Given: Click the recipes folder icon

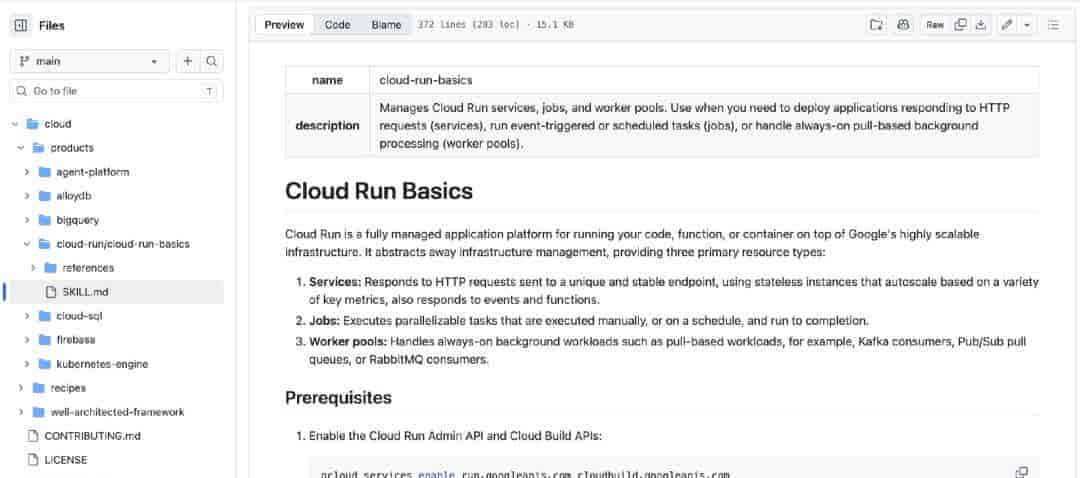Looking at the screenshot, I should pyautogui.click(x=39, y=388).
